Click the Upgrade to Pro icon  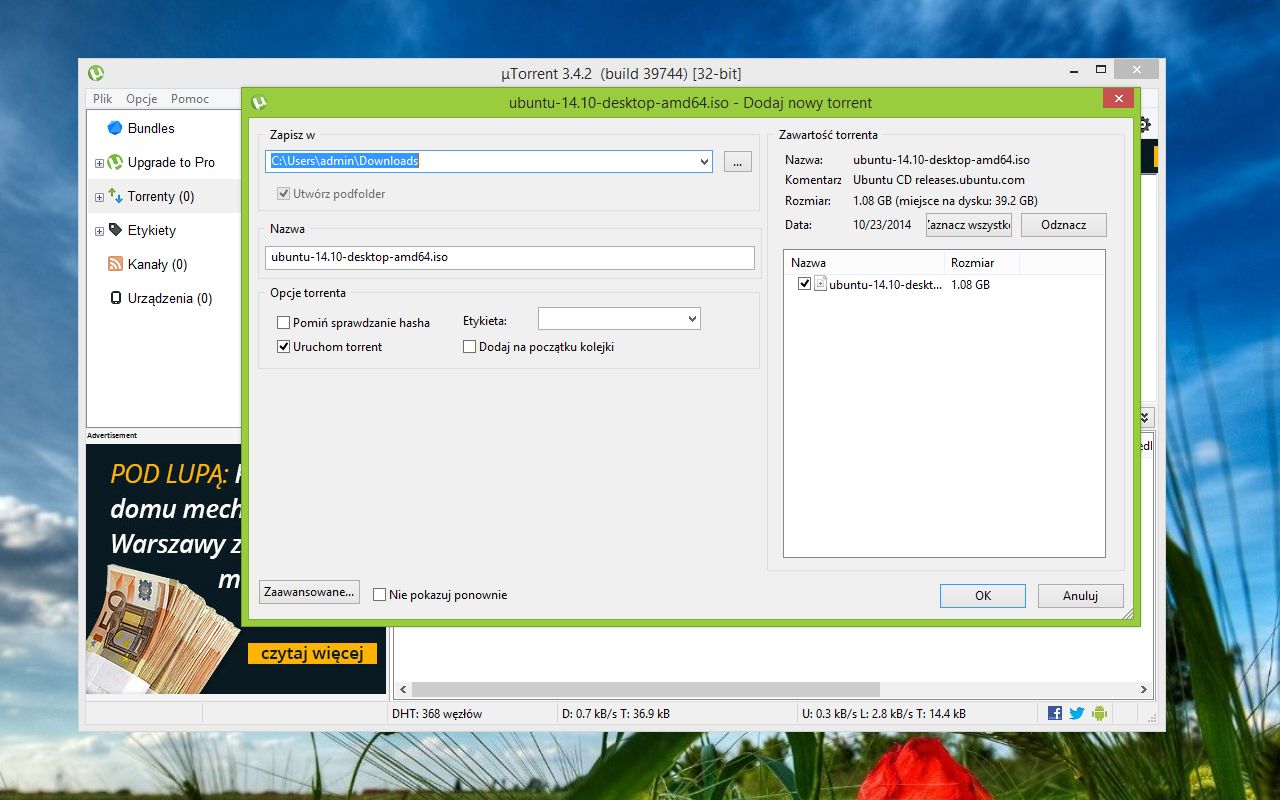tap(115, 162)
